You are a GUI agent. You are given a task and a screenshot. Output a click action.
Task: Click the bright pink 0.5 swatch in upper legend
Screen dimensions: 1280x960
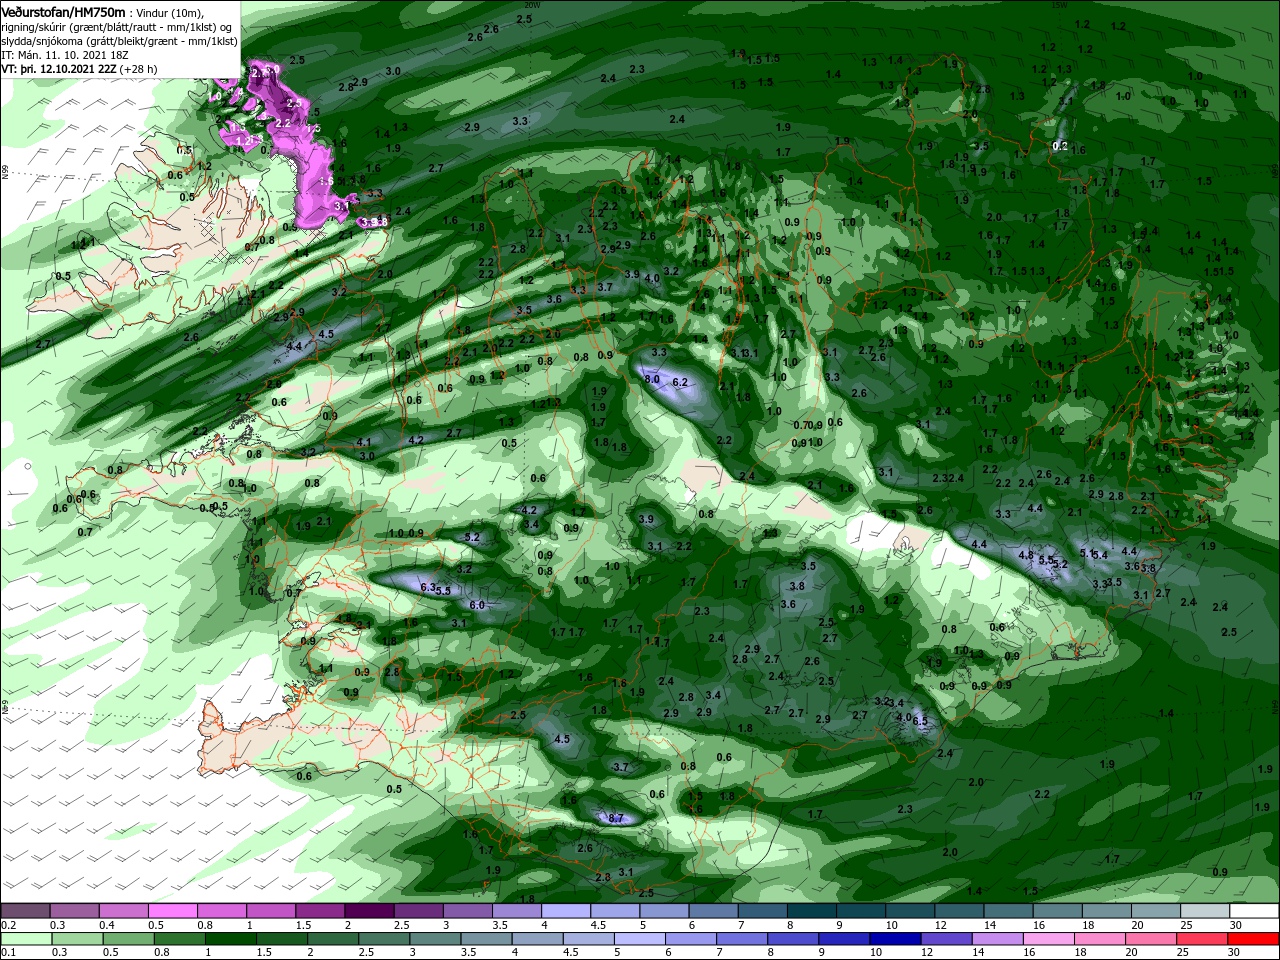point(172,911)
